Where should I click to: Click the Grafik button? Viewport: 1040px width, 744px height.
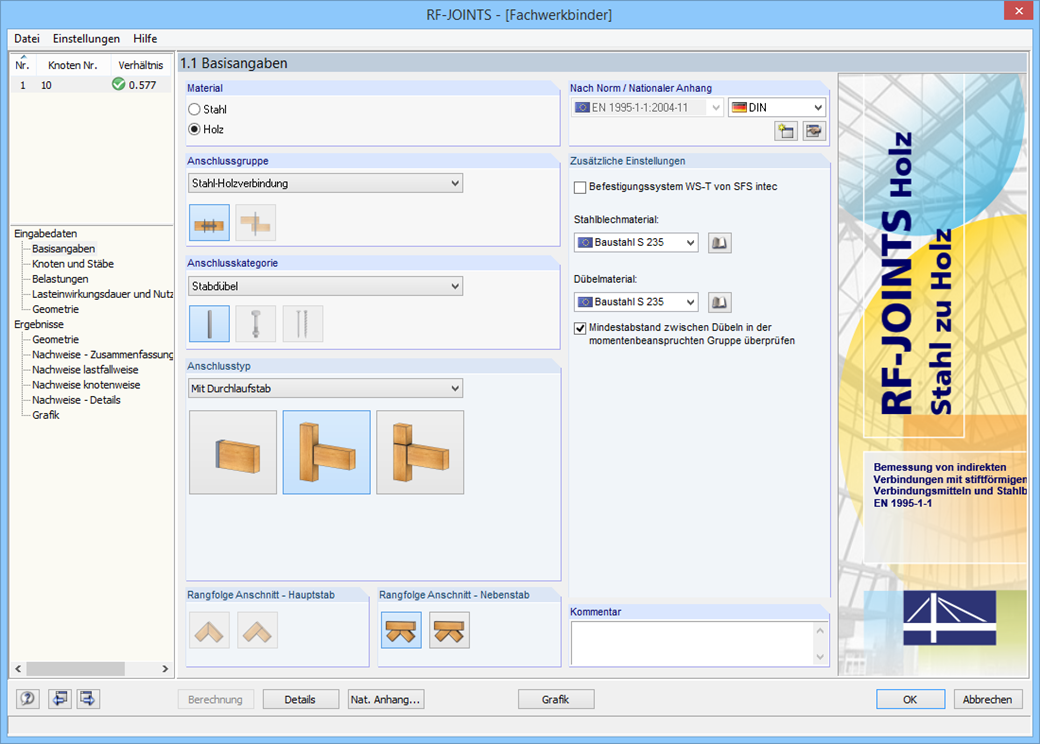click(x=556, y=700)
